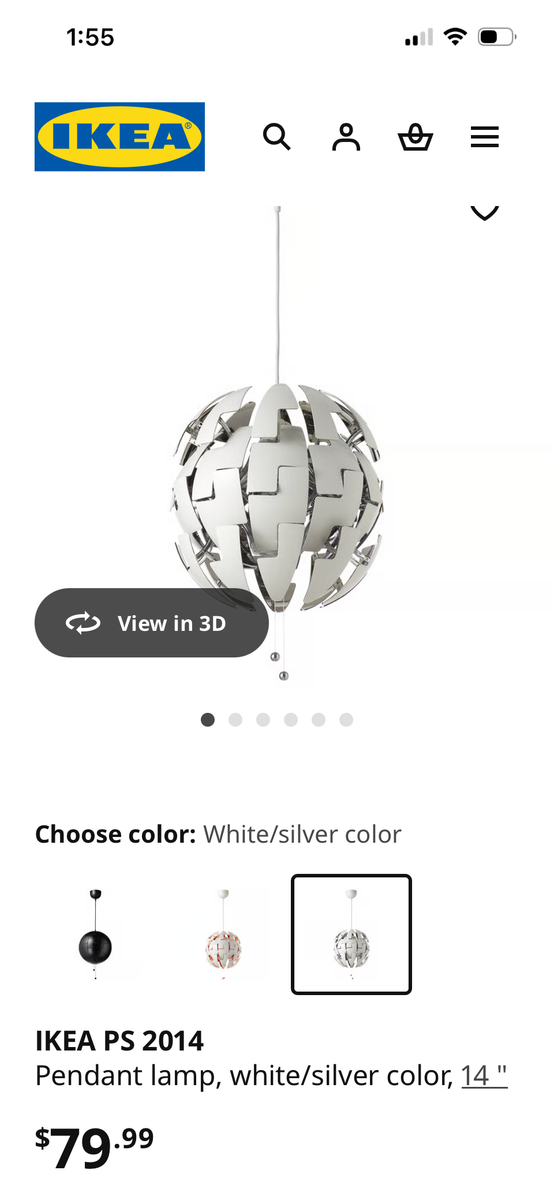Tap the Wi-Fi status icon
The image size is (554, 1200).
click(x=456, y=37)
